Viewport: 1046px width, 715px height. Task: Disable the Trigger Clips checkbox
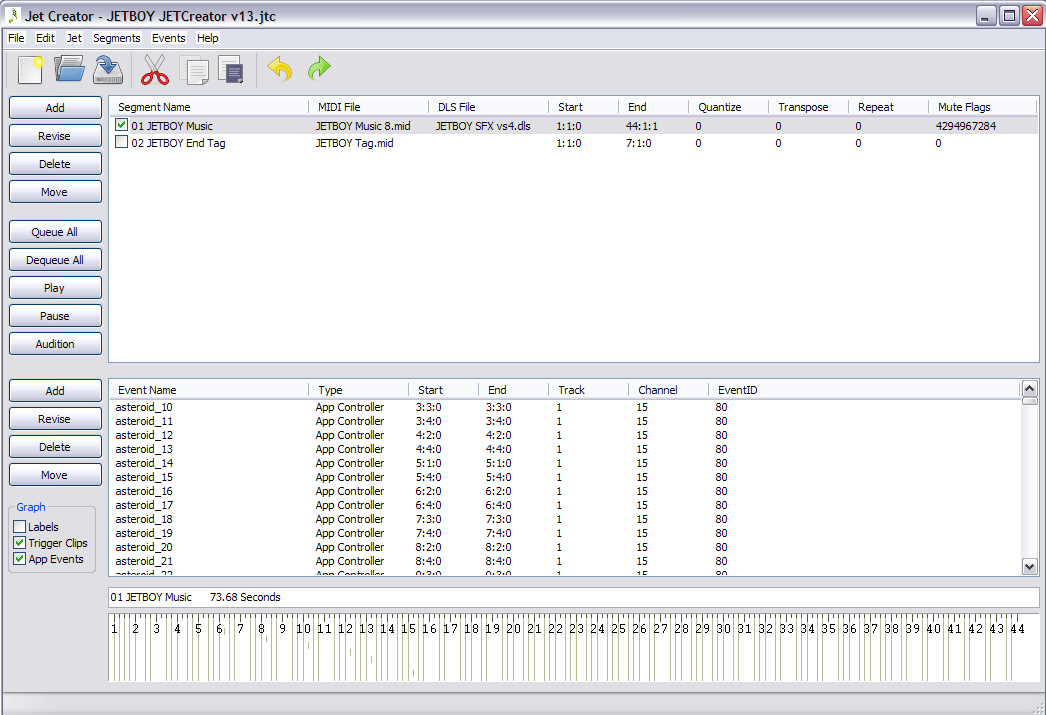[x=20, y=543]
